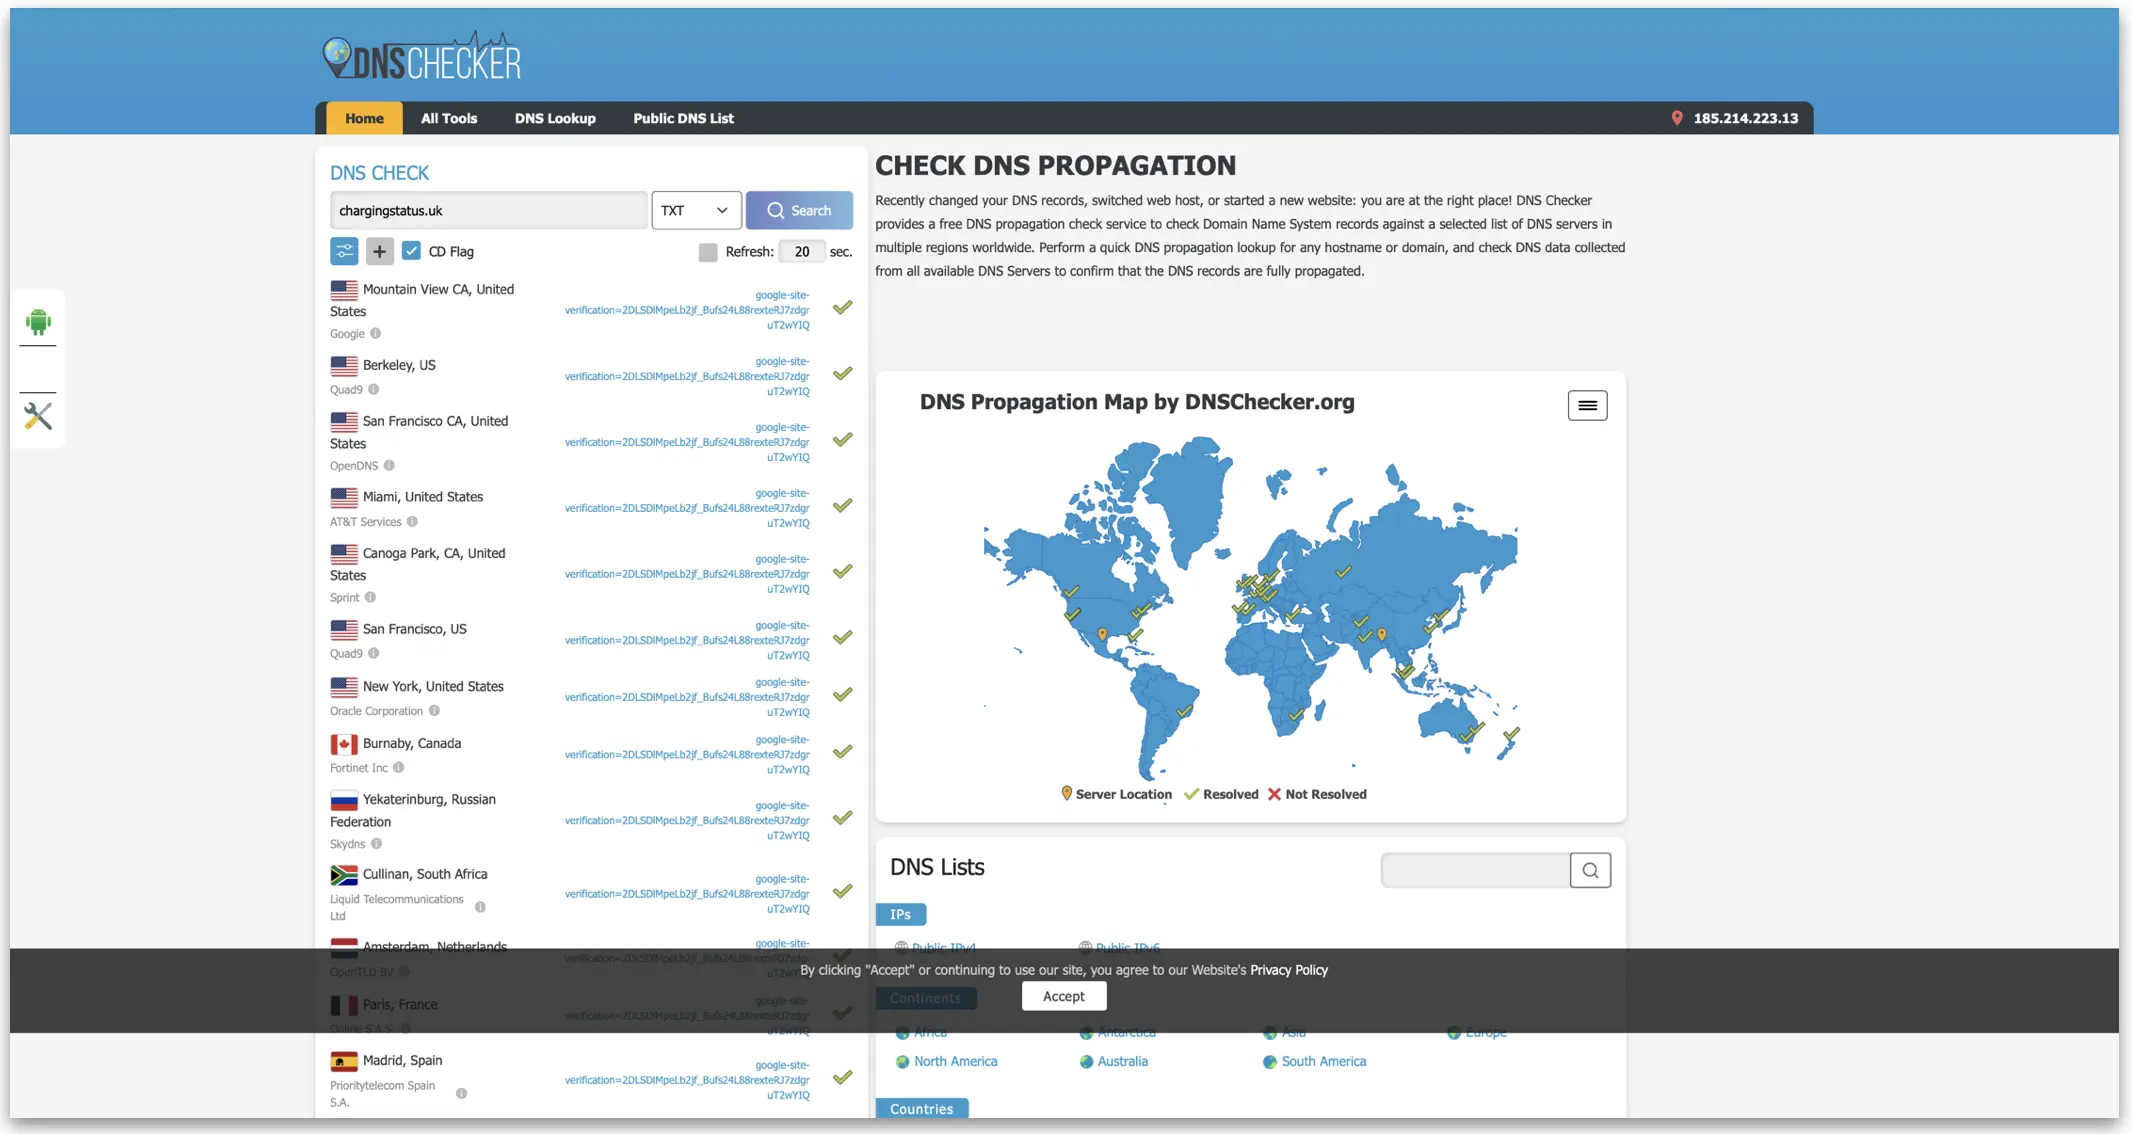
Task: Open the Home tab
Action: pyautogui.click(x=364, y=118)
